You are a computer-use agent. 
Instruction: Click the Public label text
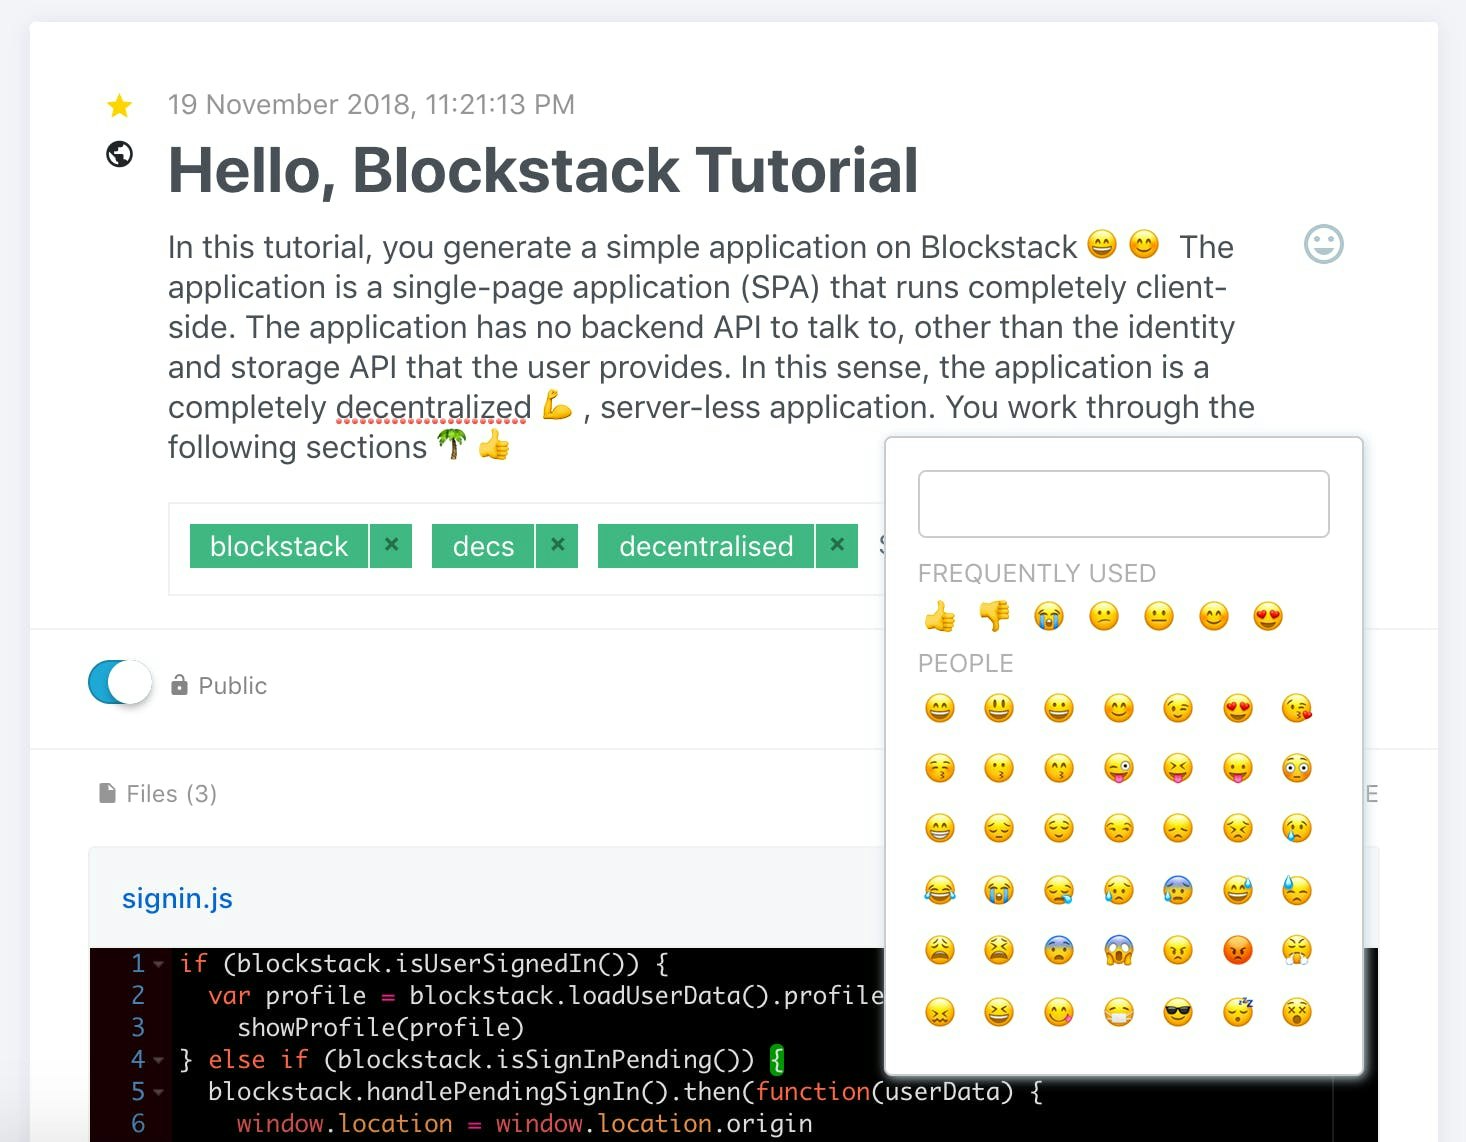click(233, 686)
